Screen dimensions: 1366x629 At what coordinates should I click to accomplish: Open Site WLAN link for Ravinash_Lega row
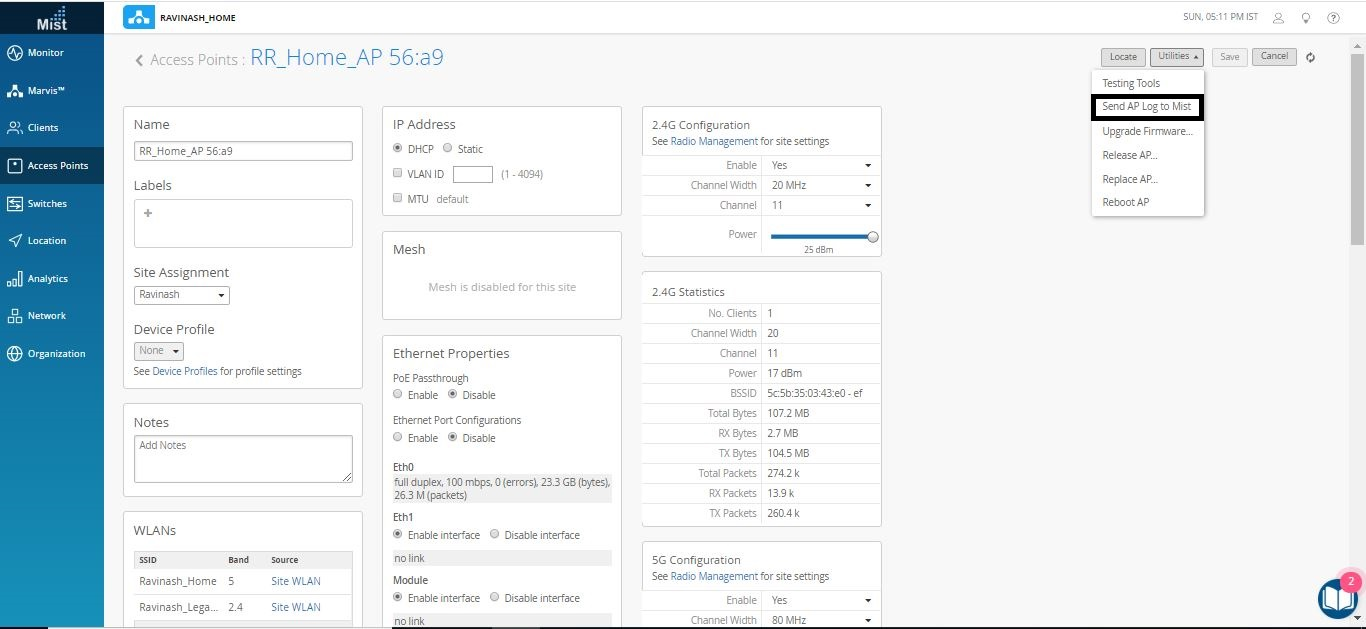[x=296, y=607]
